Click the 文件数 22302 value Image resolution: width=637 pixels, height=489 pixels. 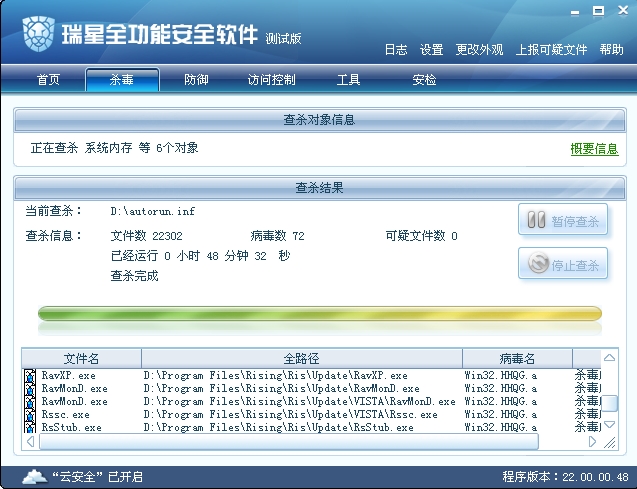point(147,236)
